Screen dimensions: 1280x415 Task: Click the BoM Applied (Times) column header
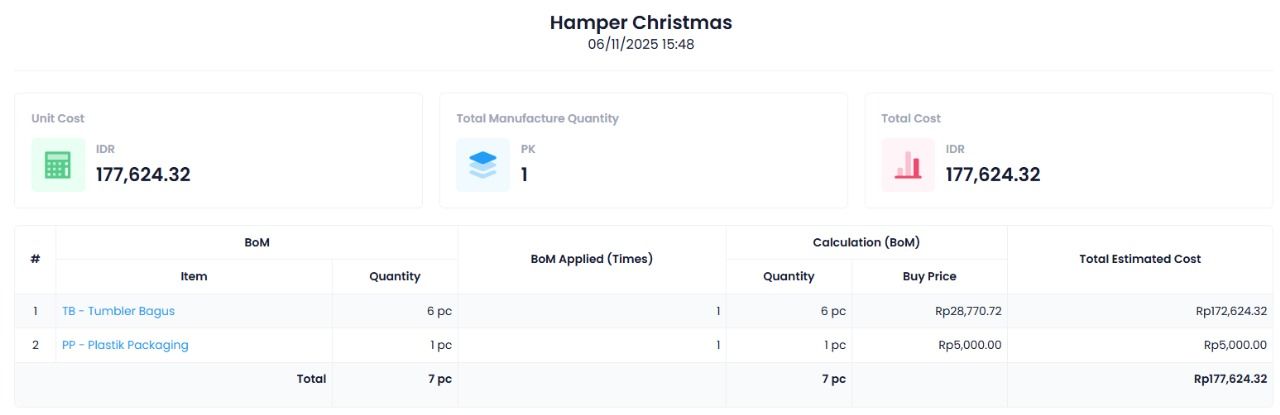[x=591, y=259]
